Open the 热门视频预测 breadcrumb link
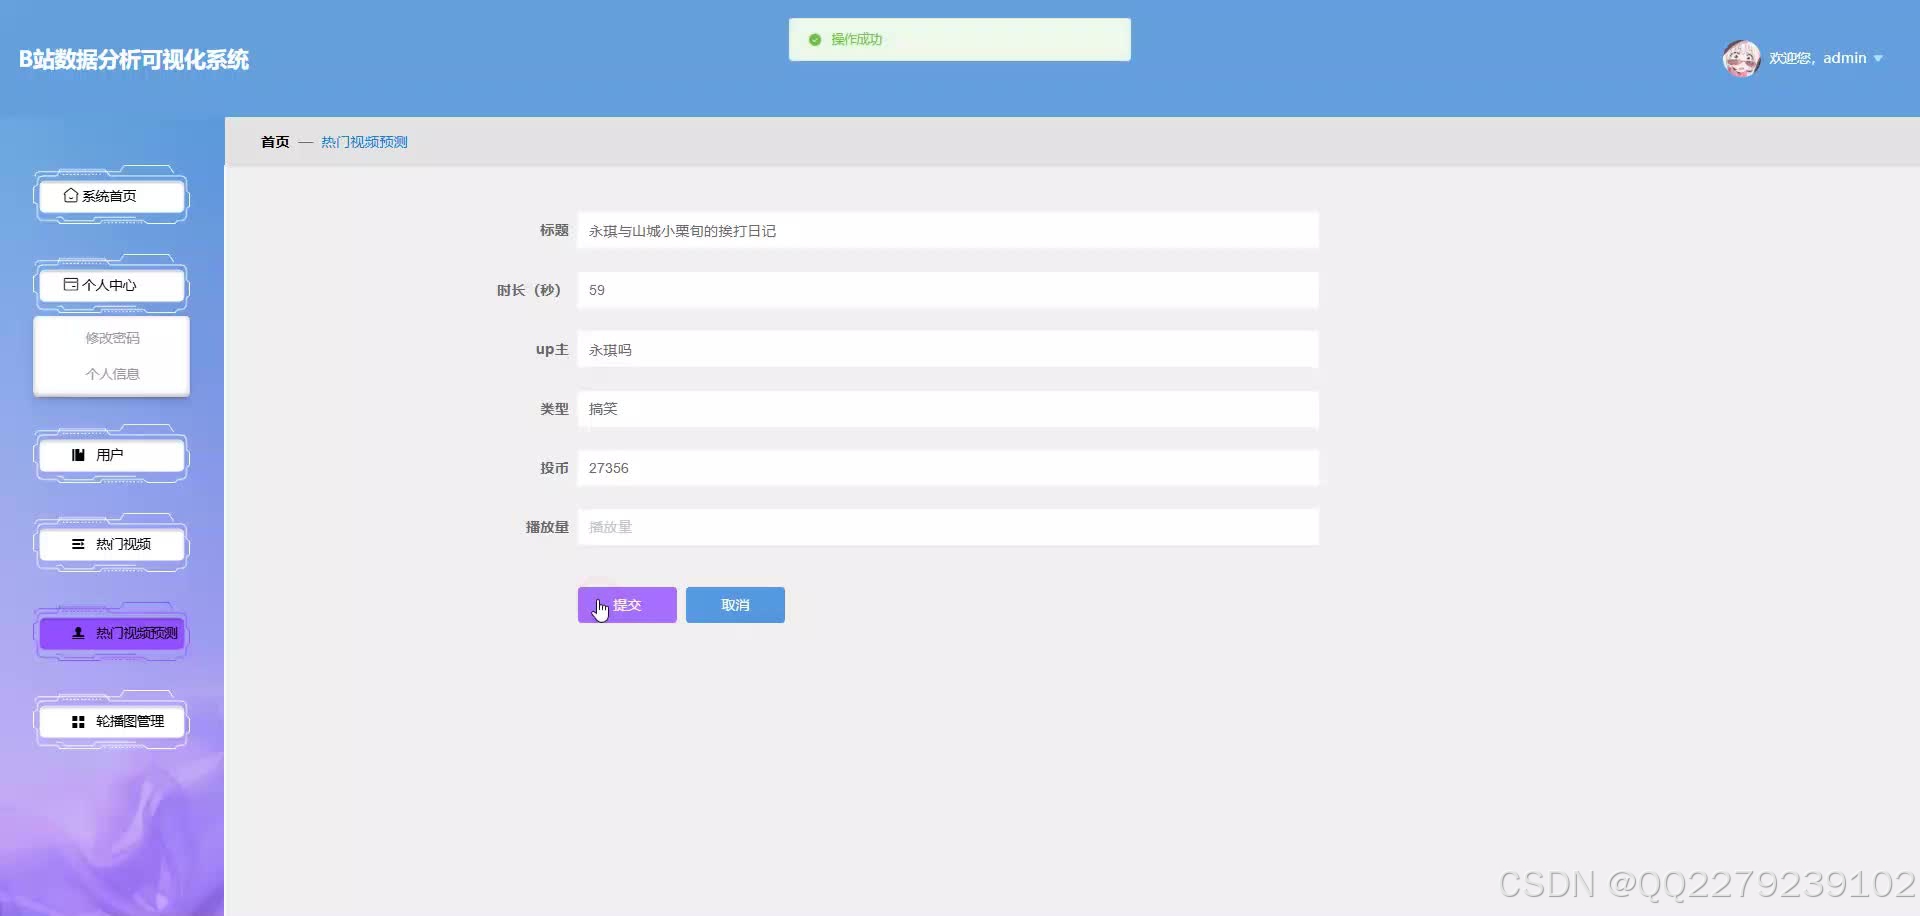1920x916 pixels. [x=363, y=141]
